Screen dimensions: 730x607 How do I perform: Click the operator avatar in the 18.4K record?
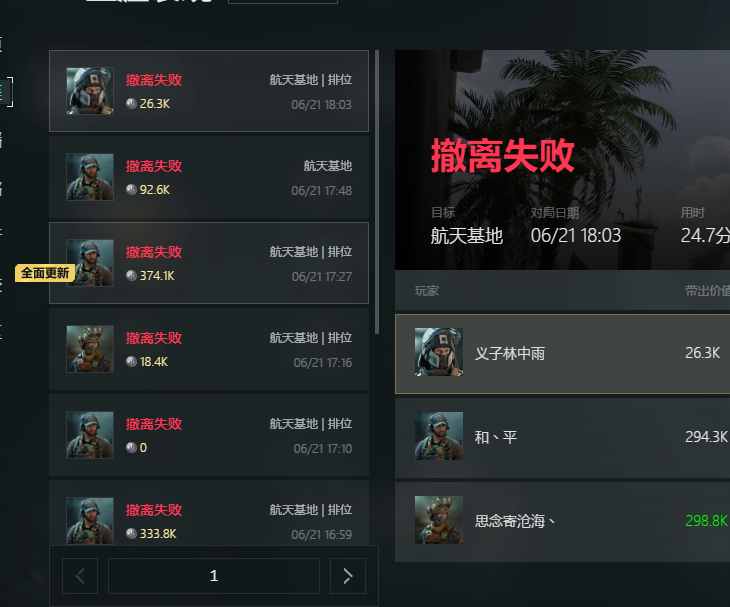coord(90,349)
